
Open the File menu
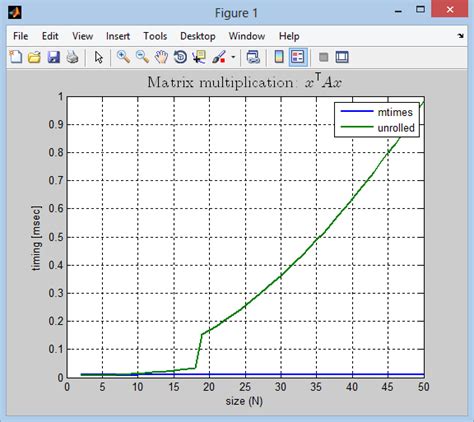click(x=20, y=36)
